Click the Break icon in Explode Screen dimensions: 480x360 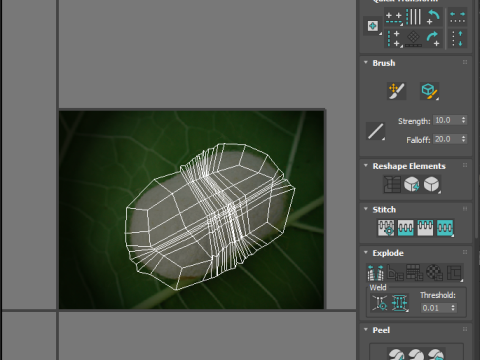click(x=375, y=273)
